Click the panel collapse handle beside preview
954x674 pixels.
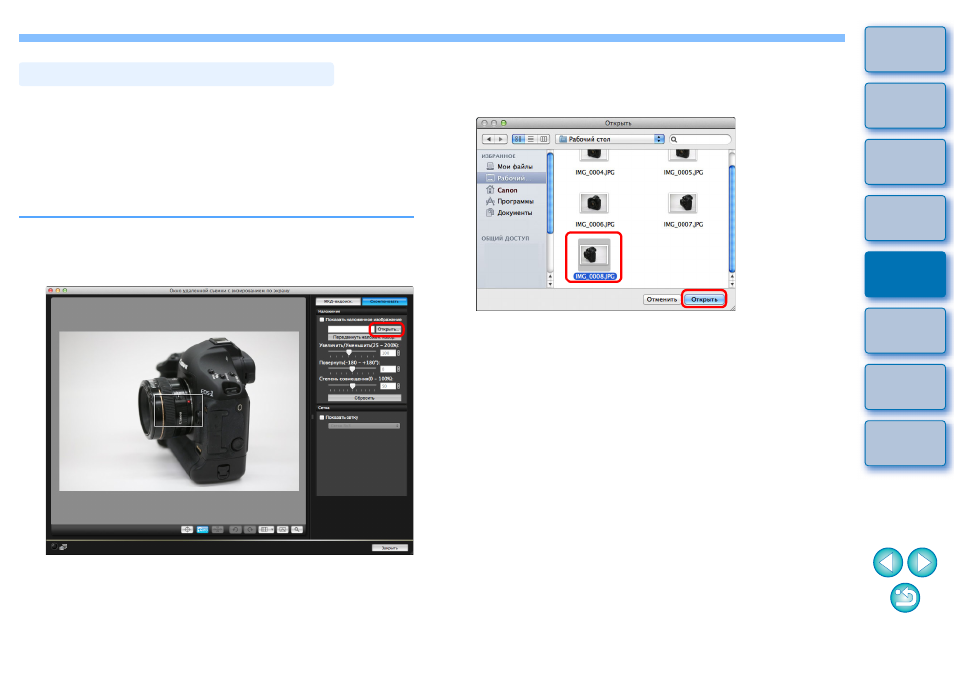click(313, 417)
